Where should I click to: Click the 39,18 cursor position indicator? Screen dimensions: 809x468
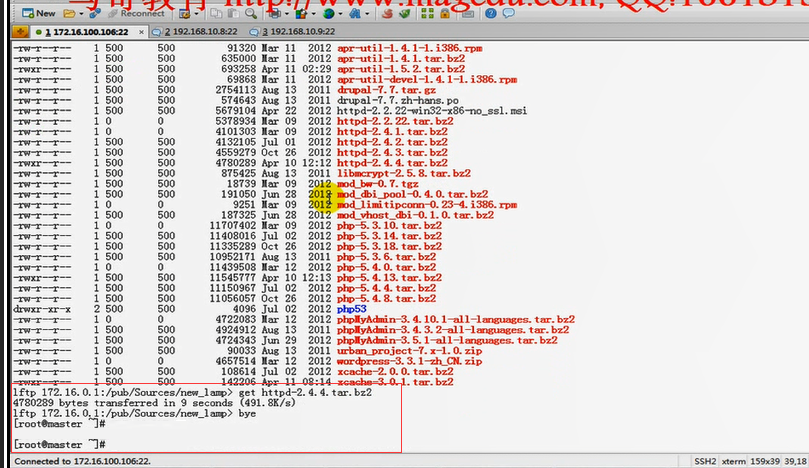click(795, 461)
